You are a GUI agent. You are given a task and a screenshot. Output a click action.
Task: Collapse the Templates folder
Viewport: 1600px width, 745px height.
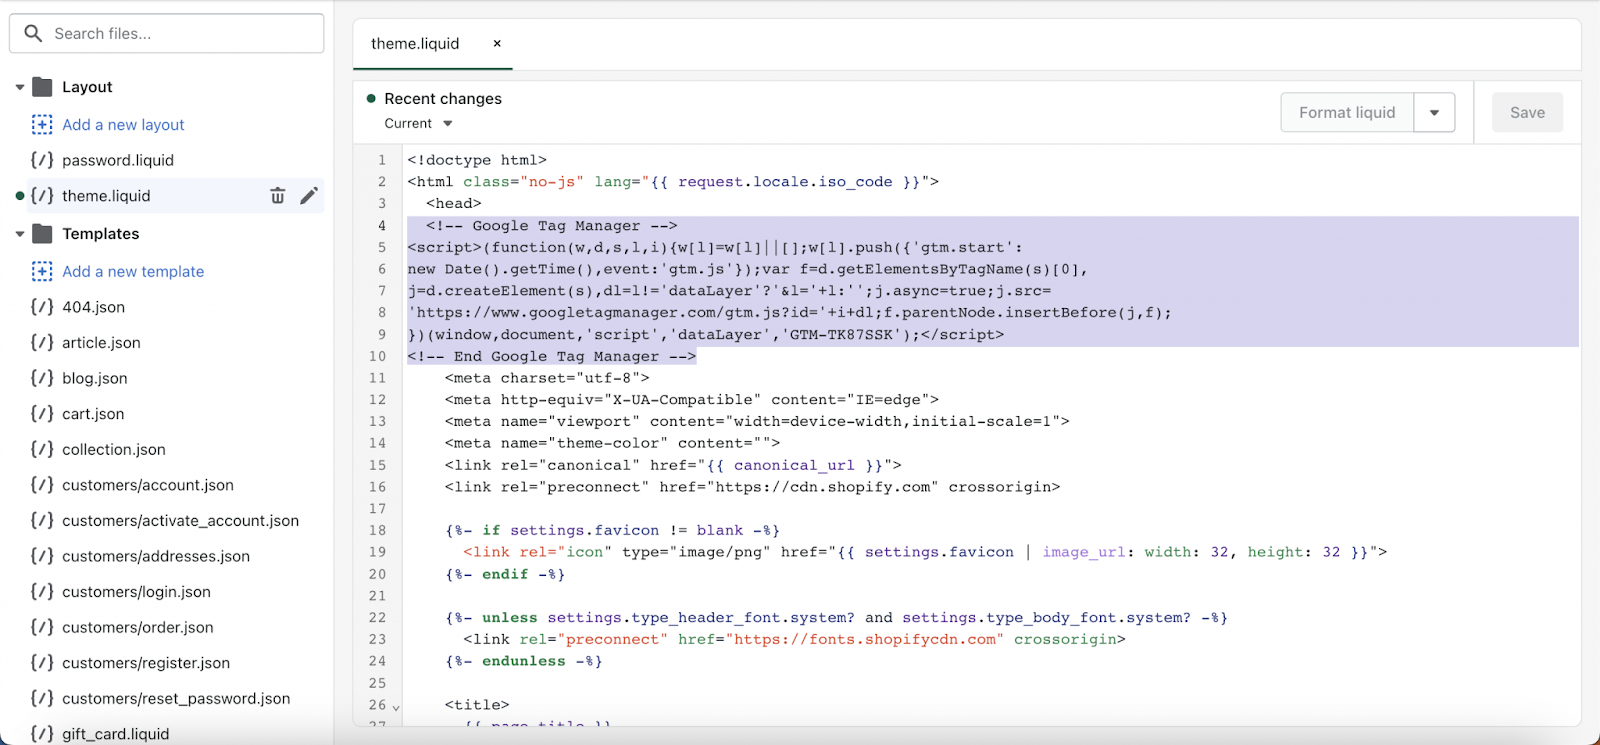[x=20, y=234]
